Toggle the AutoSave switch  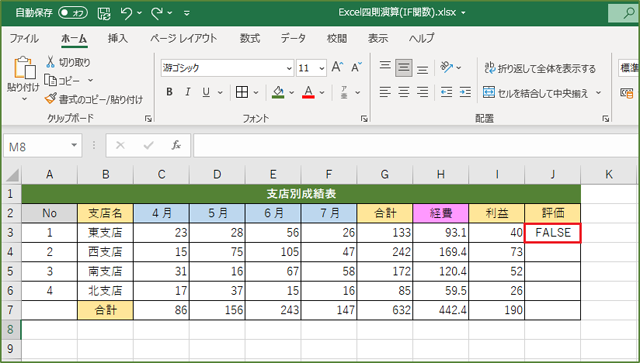[73, 13]
